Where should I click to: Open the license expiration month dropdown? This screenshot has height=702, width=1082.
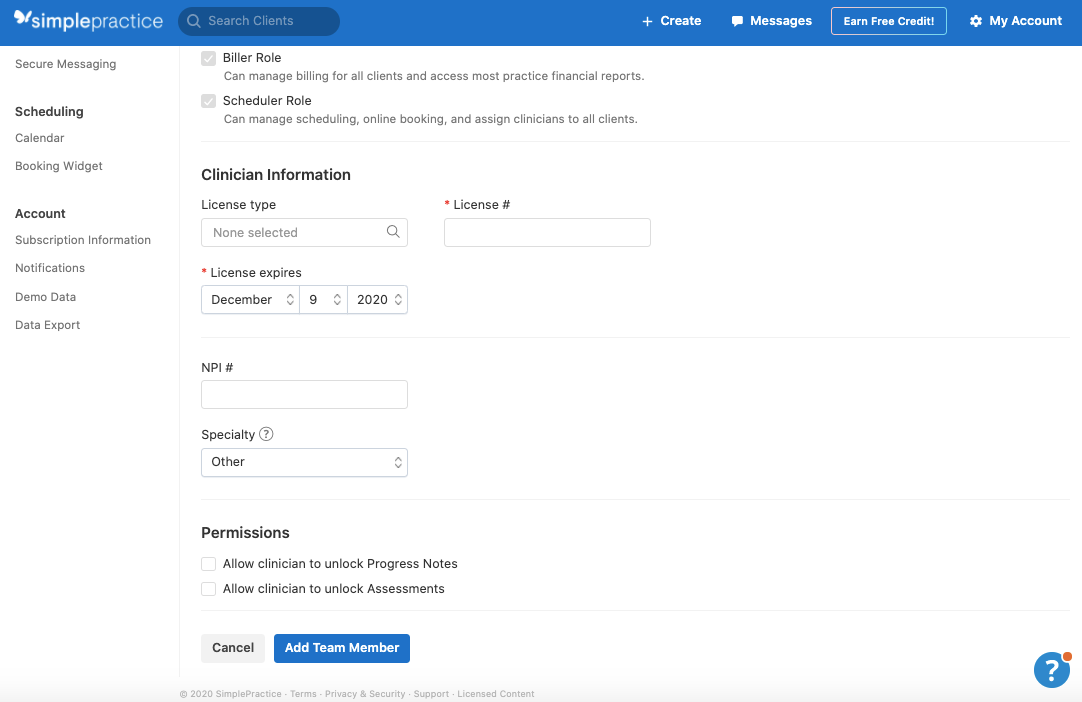(x=249, y=299)
